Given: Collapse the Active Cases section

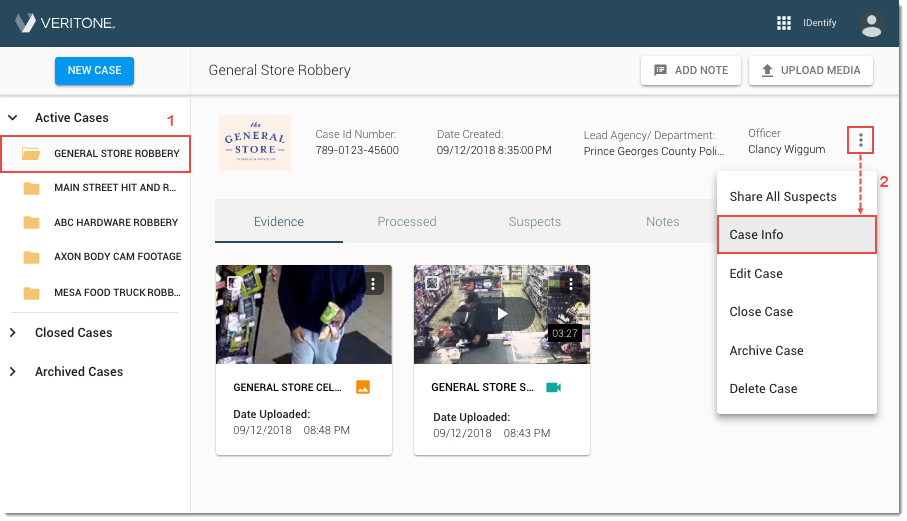Looking at the screenshot, I should (13, 117).
